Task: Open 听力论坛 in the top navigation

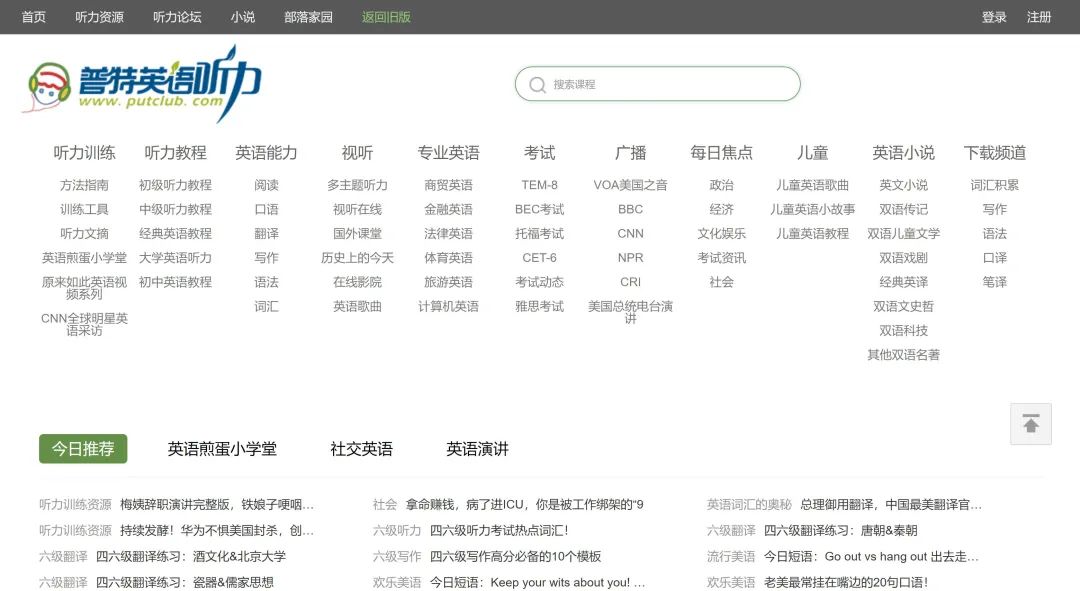Action: (x=177, y=17)
